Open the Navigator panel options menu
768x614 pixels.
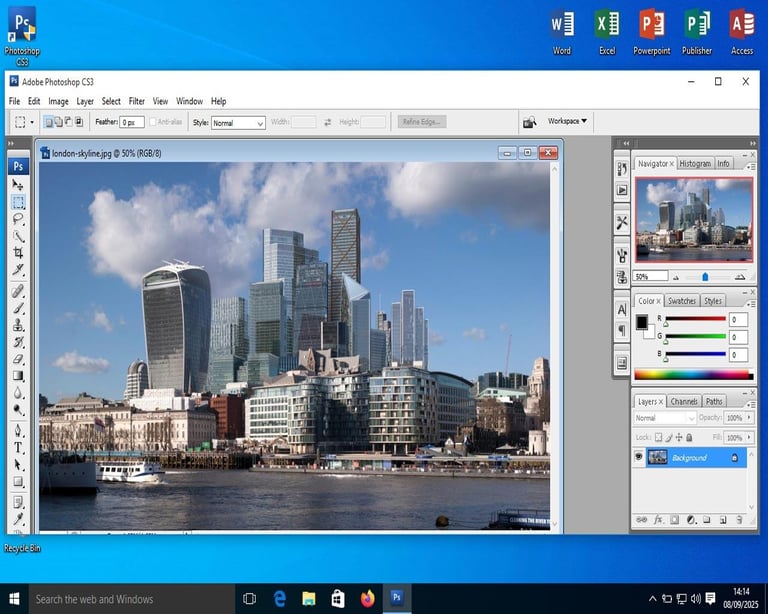751,167
